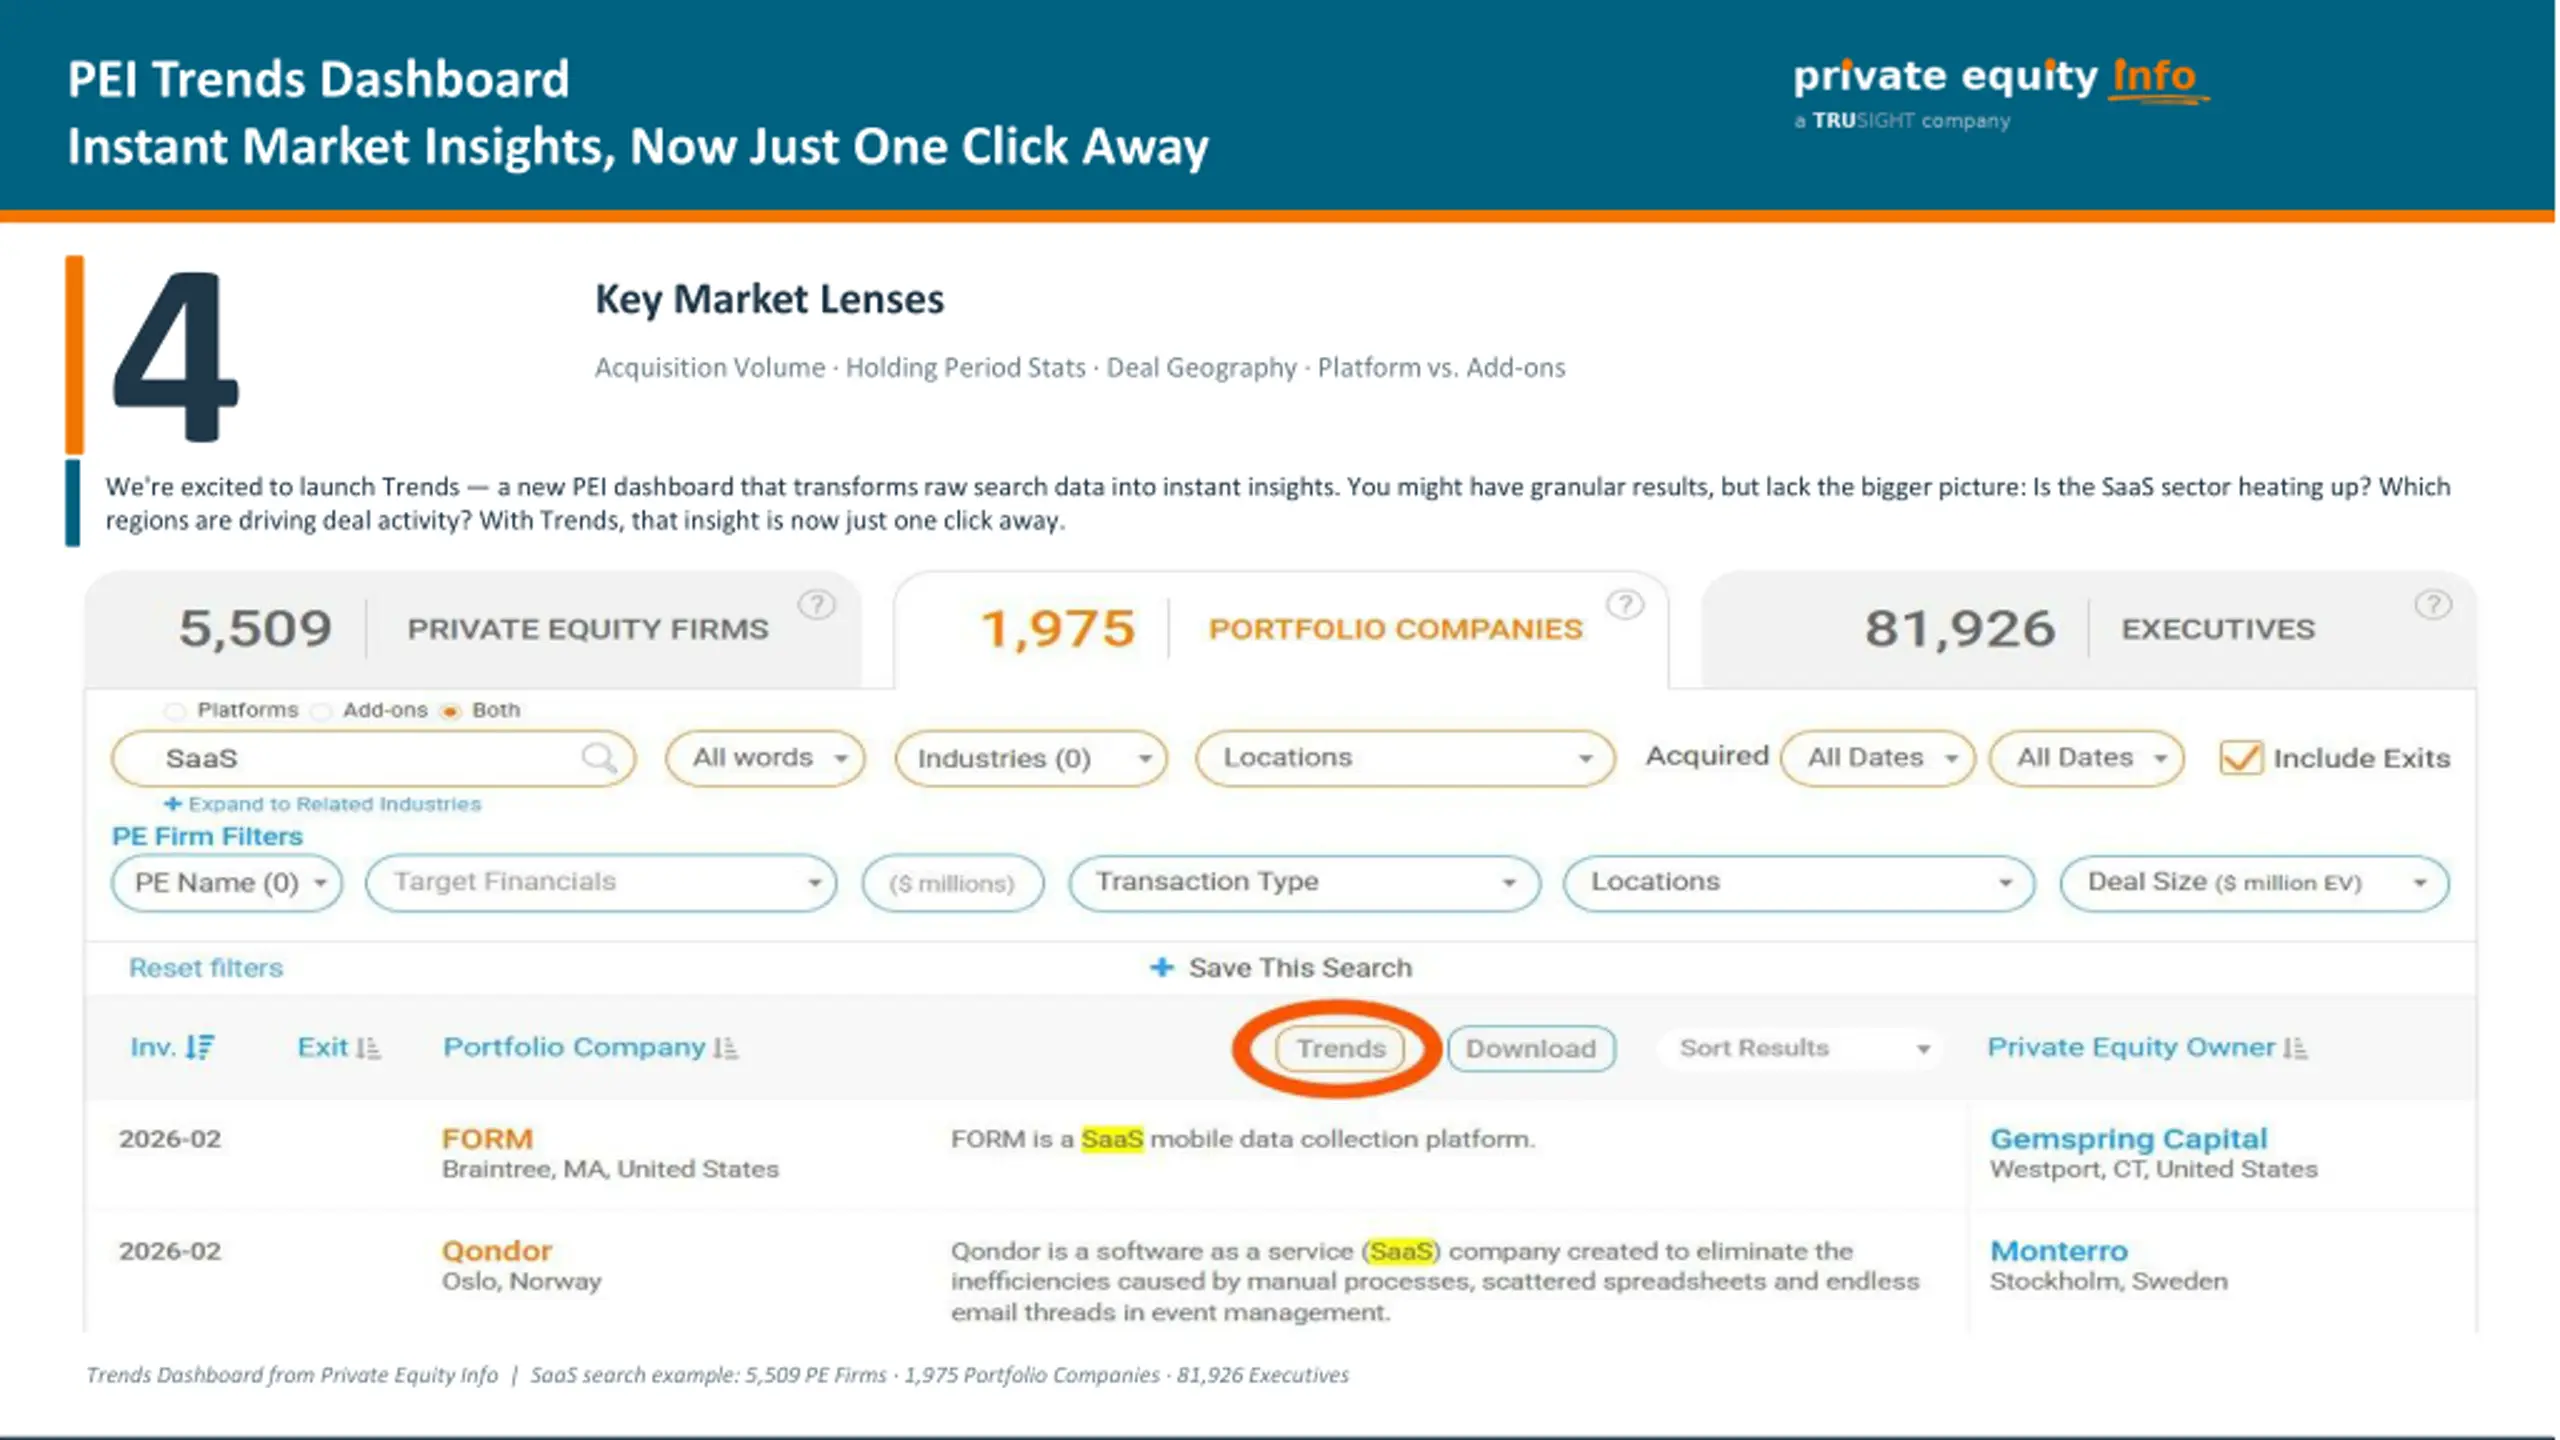Expand the Transaction Type dropdown
The width and height of the screenshot is (2560, 1440).
tap(1304, 883)
